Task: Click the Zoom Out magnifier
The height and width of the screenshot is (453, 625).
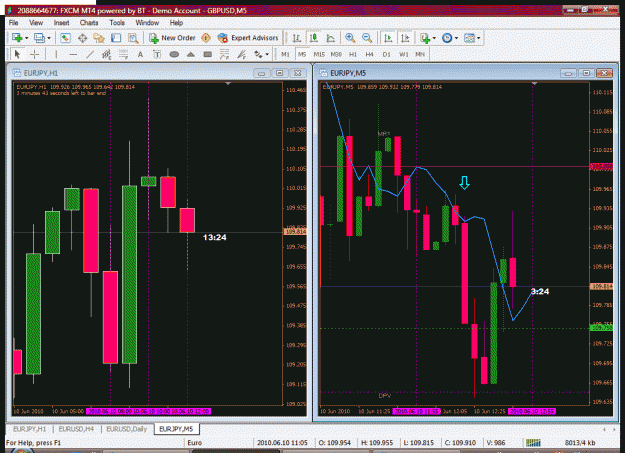Action: (367, 38)
